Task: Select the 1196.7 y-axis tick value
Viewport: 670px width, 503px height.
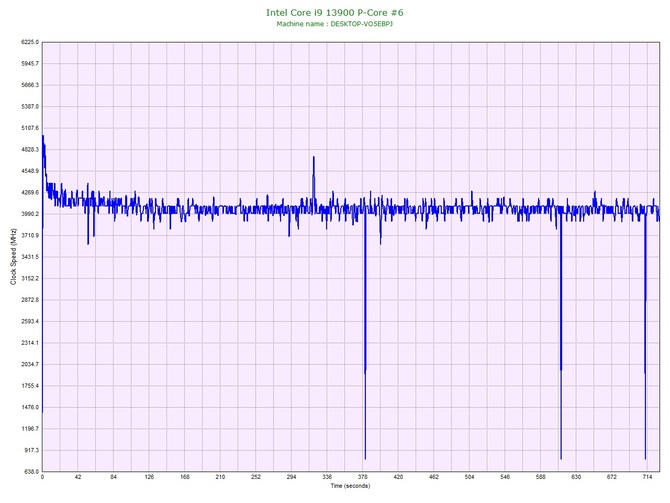Action: 30,429
